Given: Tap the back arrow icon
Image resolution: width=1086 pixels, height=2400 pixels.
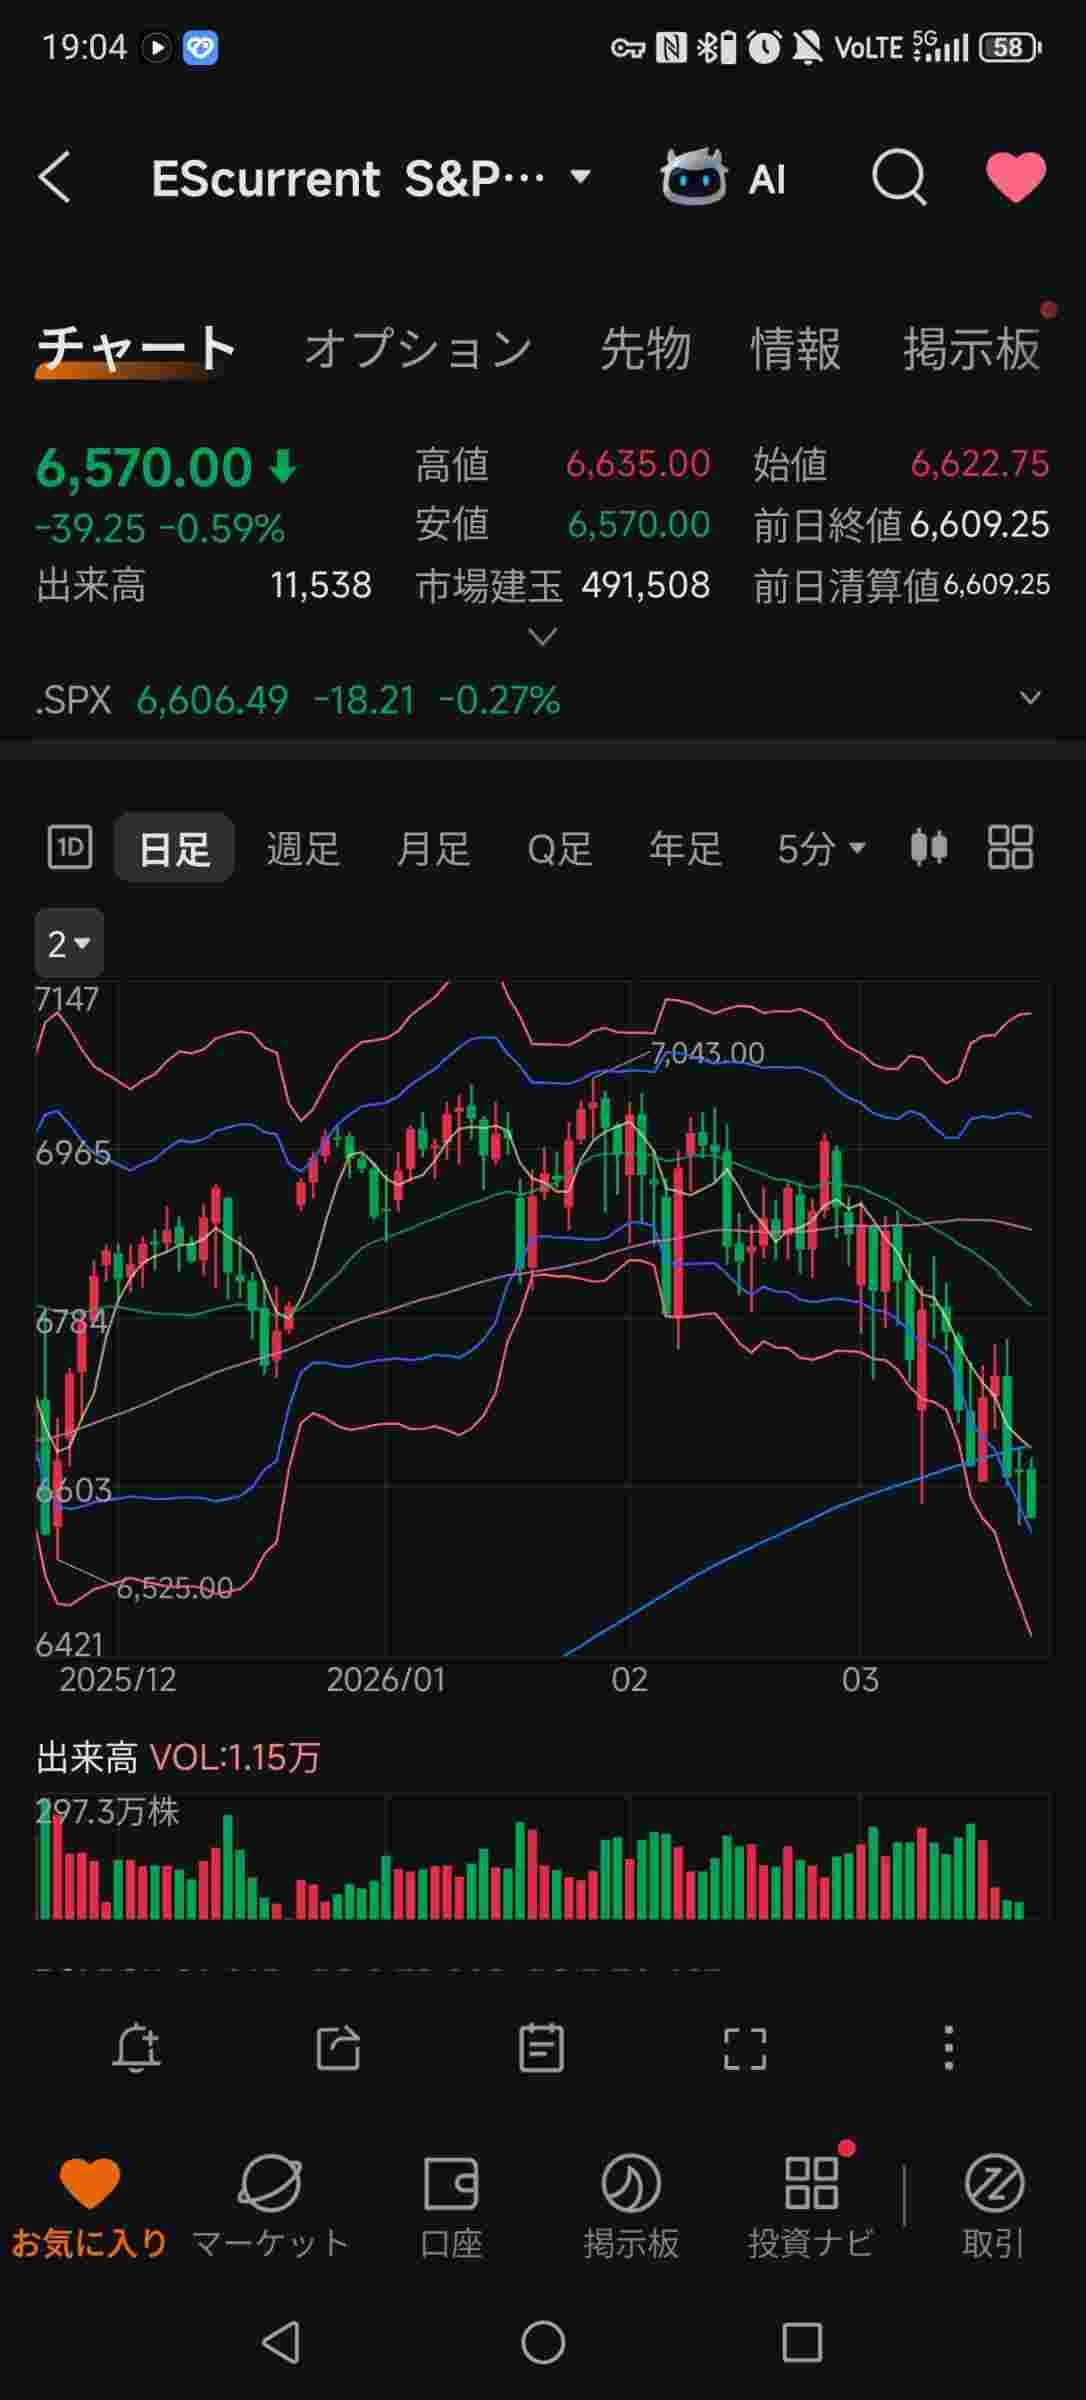Looking at the screenshot, I should [x=55, y=178].
